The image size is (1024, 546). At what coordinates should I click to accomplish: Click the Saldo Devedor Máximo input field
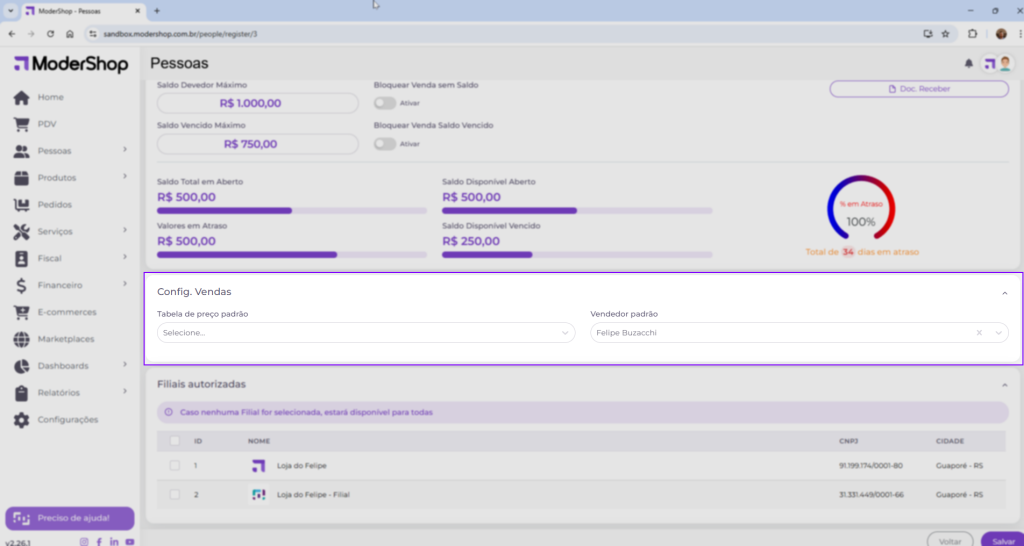(x=257, y=103)
